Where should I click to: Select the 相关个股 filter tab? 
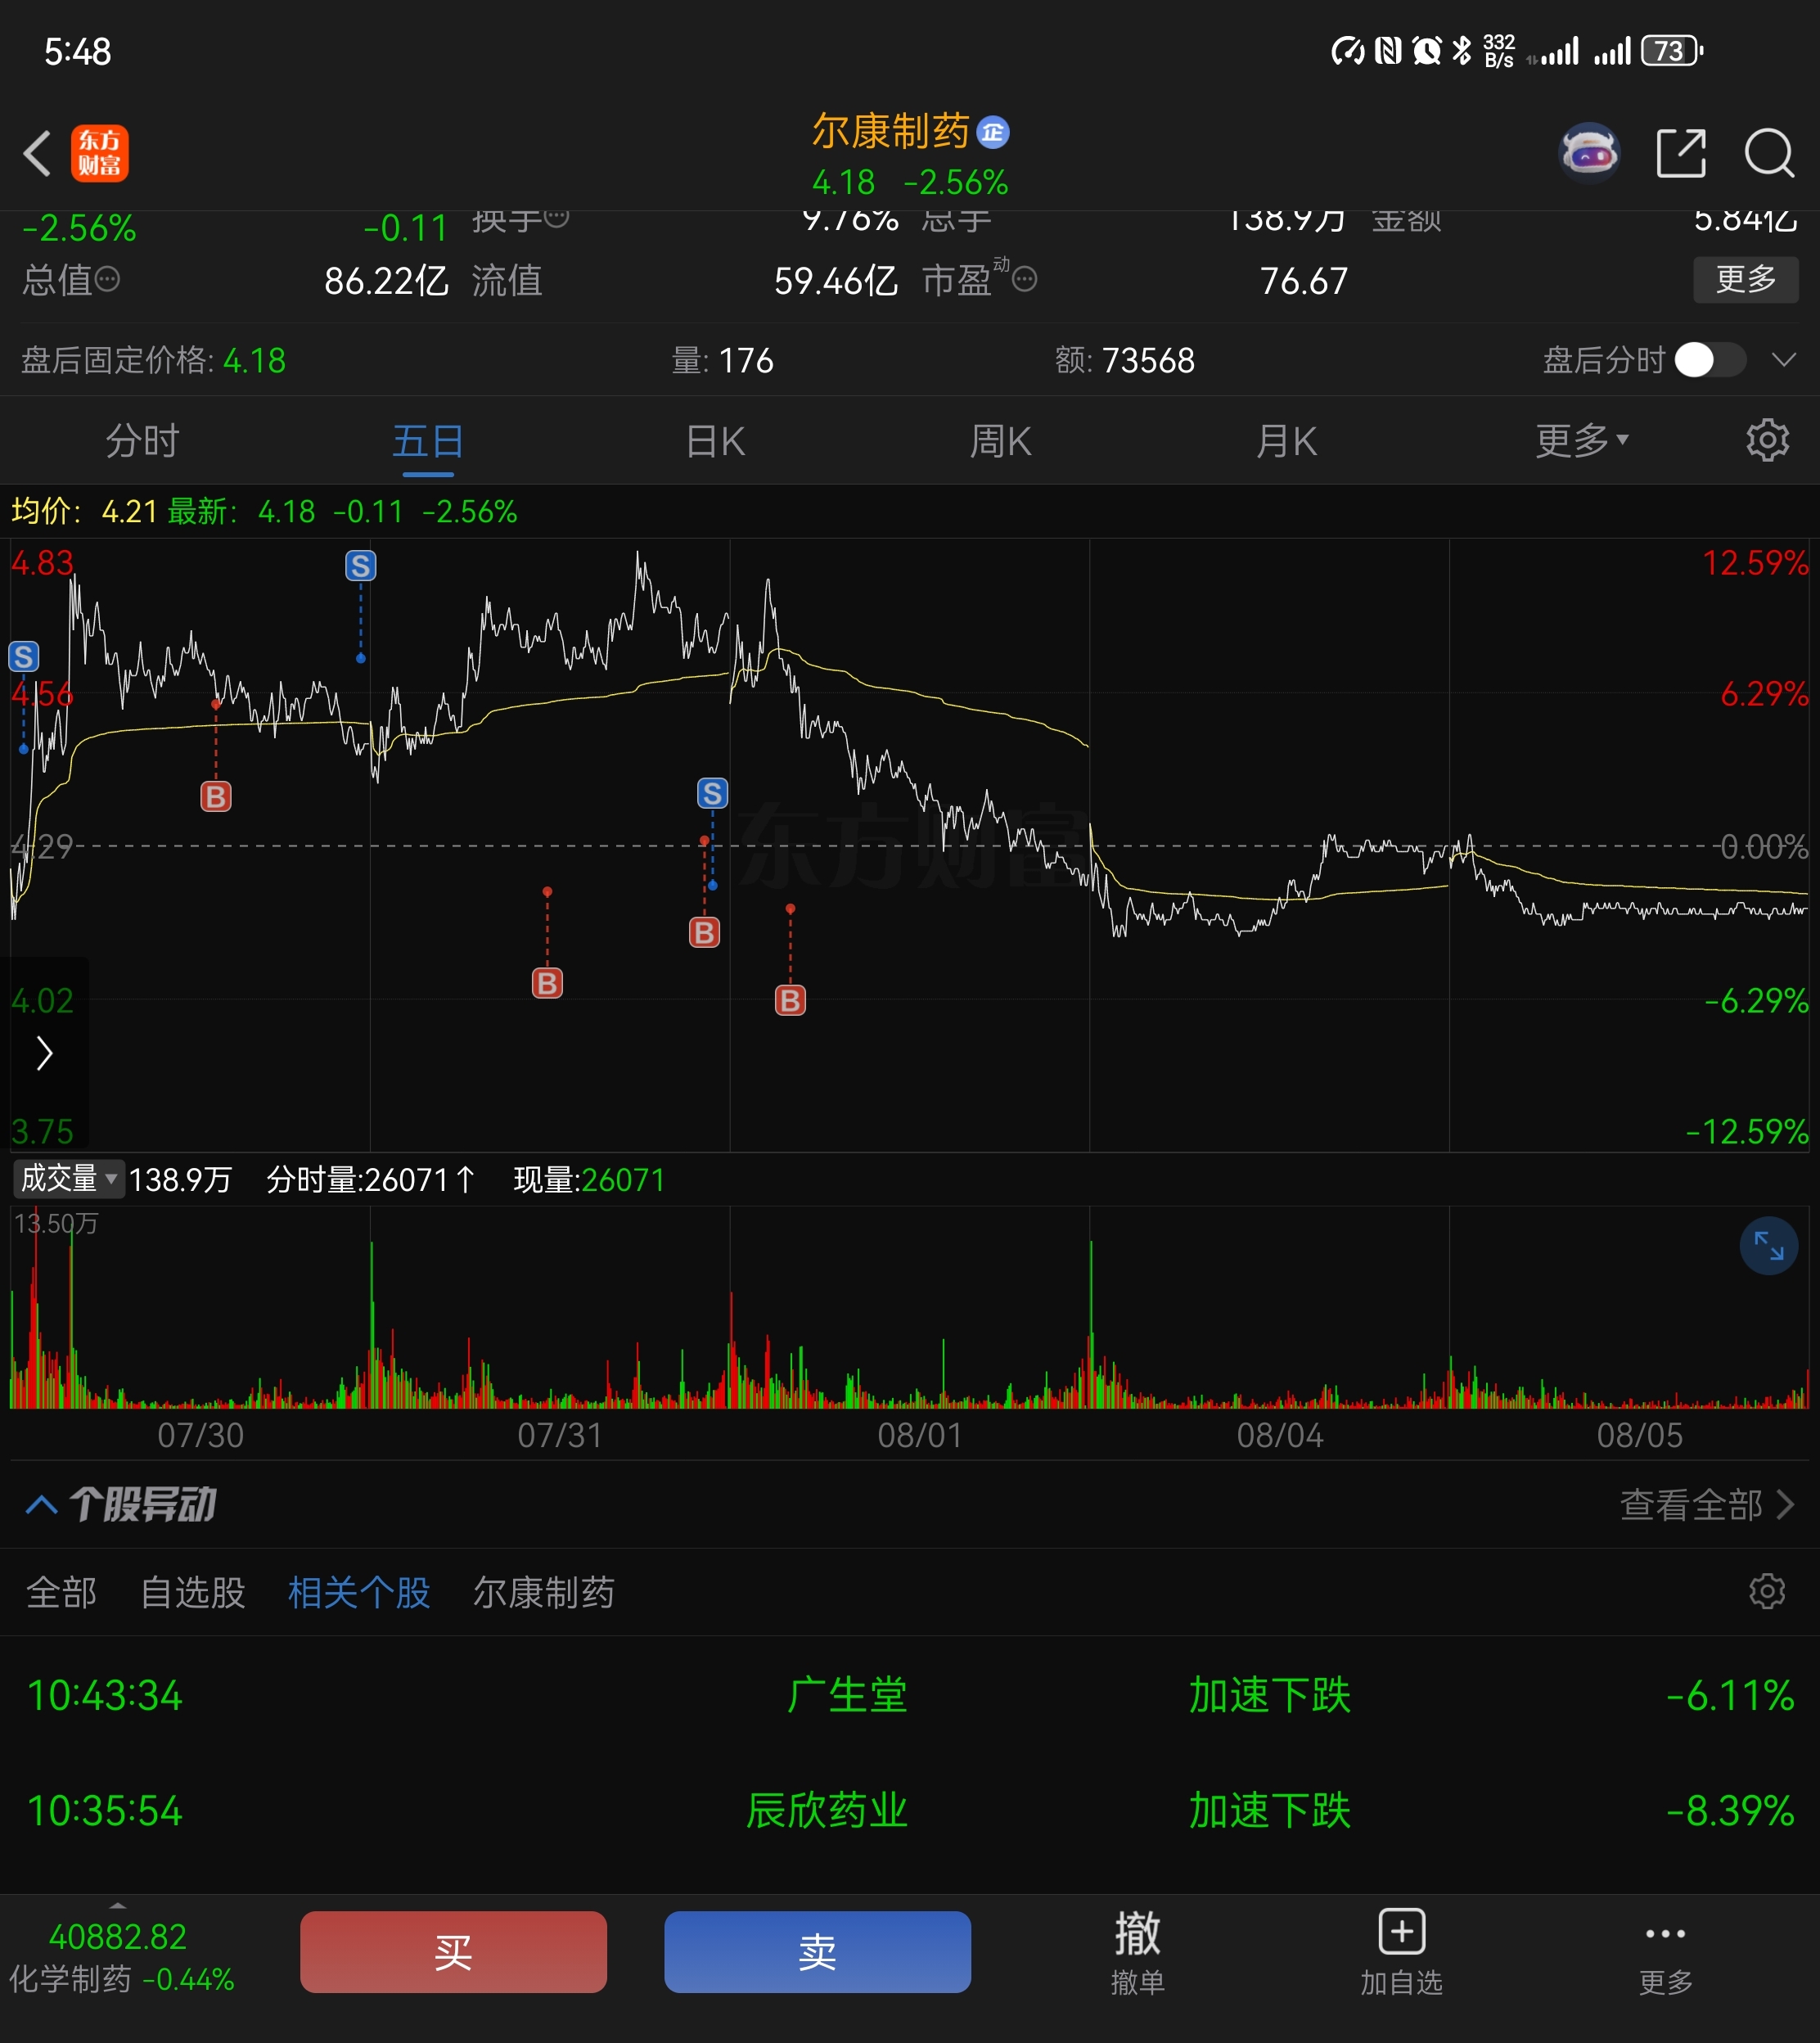pyautogui.click(x=359, y=1592)
